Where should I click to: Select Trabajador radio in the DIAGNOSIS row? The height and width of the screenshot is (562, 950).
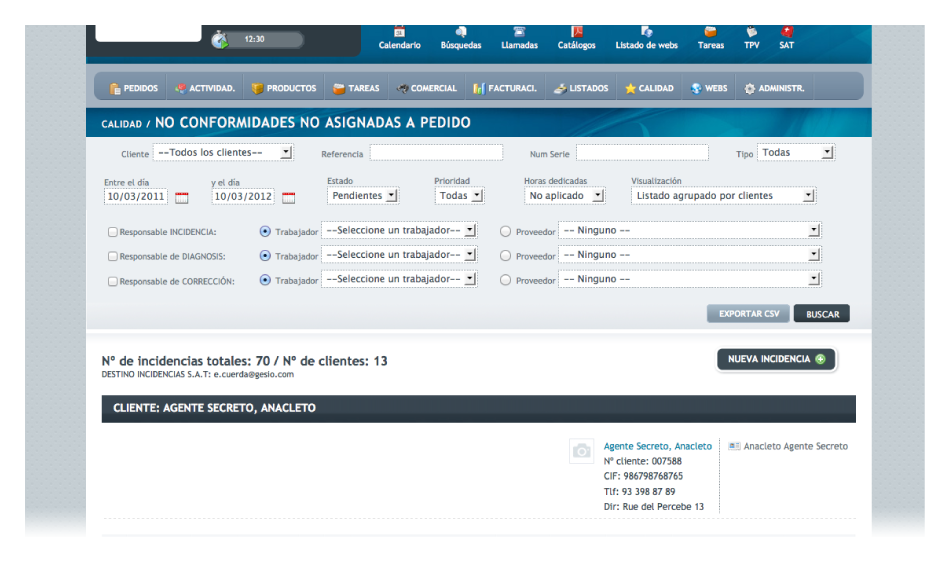coord(265,256)
